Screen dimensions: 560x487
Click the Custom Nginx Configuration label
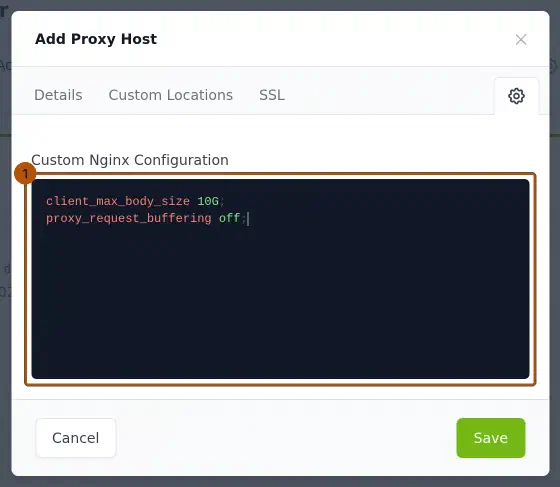130,160
